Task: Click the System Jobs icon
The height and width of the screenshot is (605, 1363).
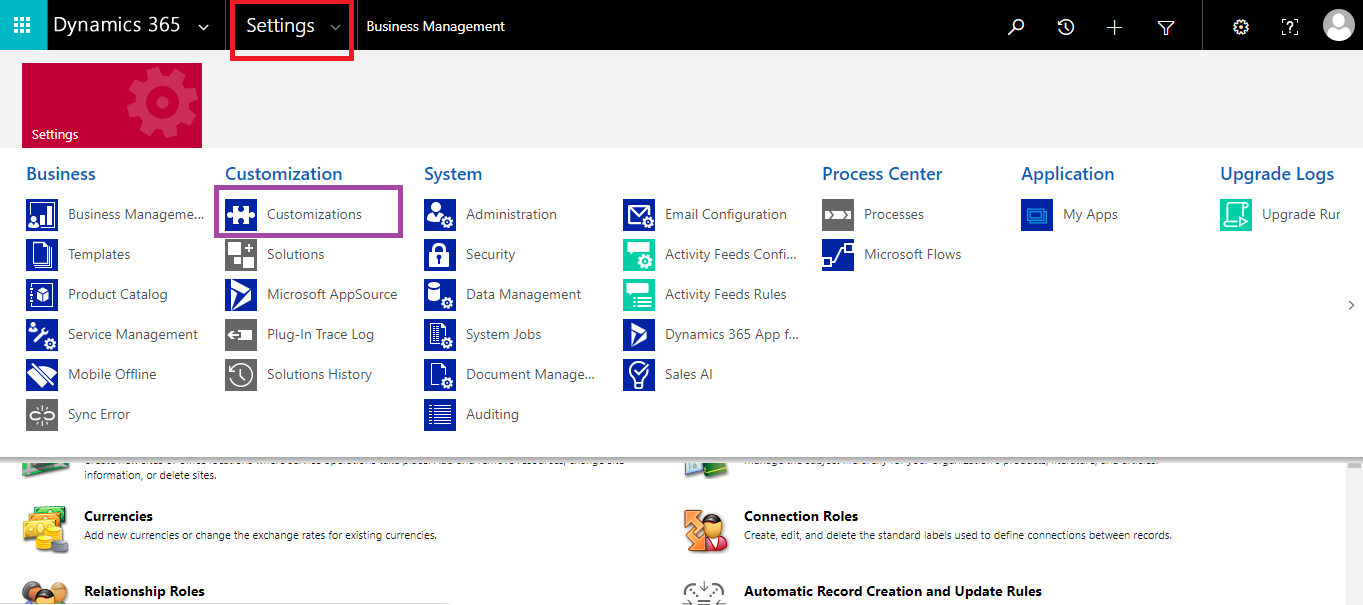Action: point(440,335)
